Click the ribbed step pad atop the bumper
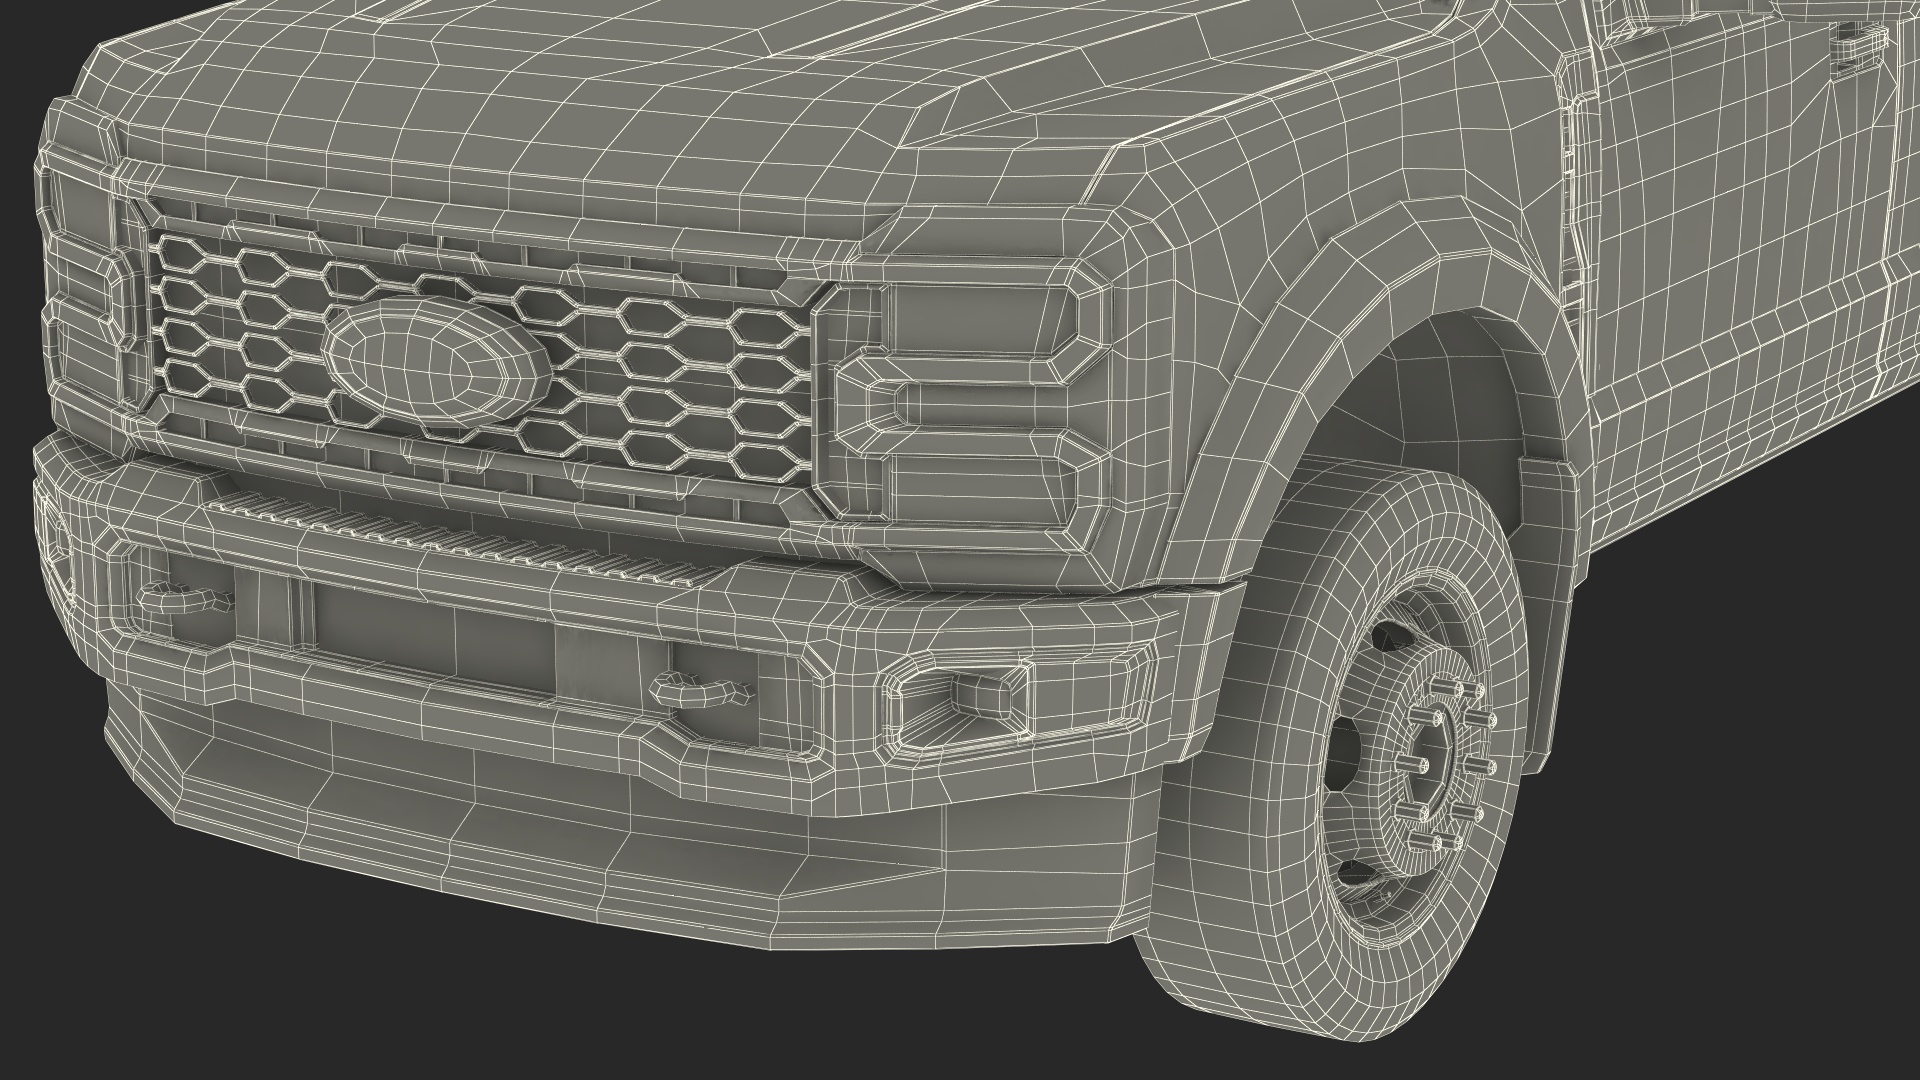The image size is (1920, 1080). (466, 538)
